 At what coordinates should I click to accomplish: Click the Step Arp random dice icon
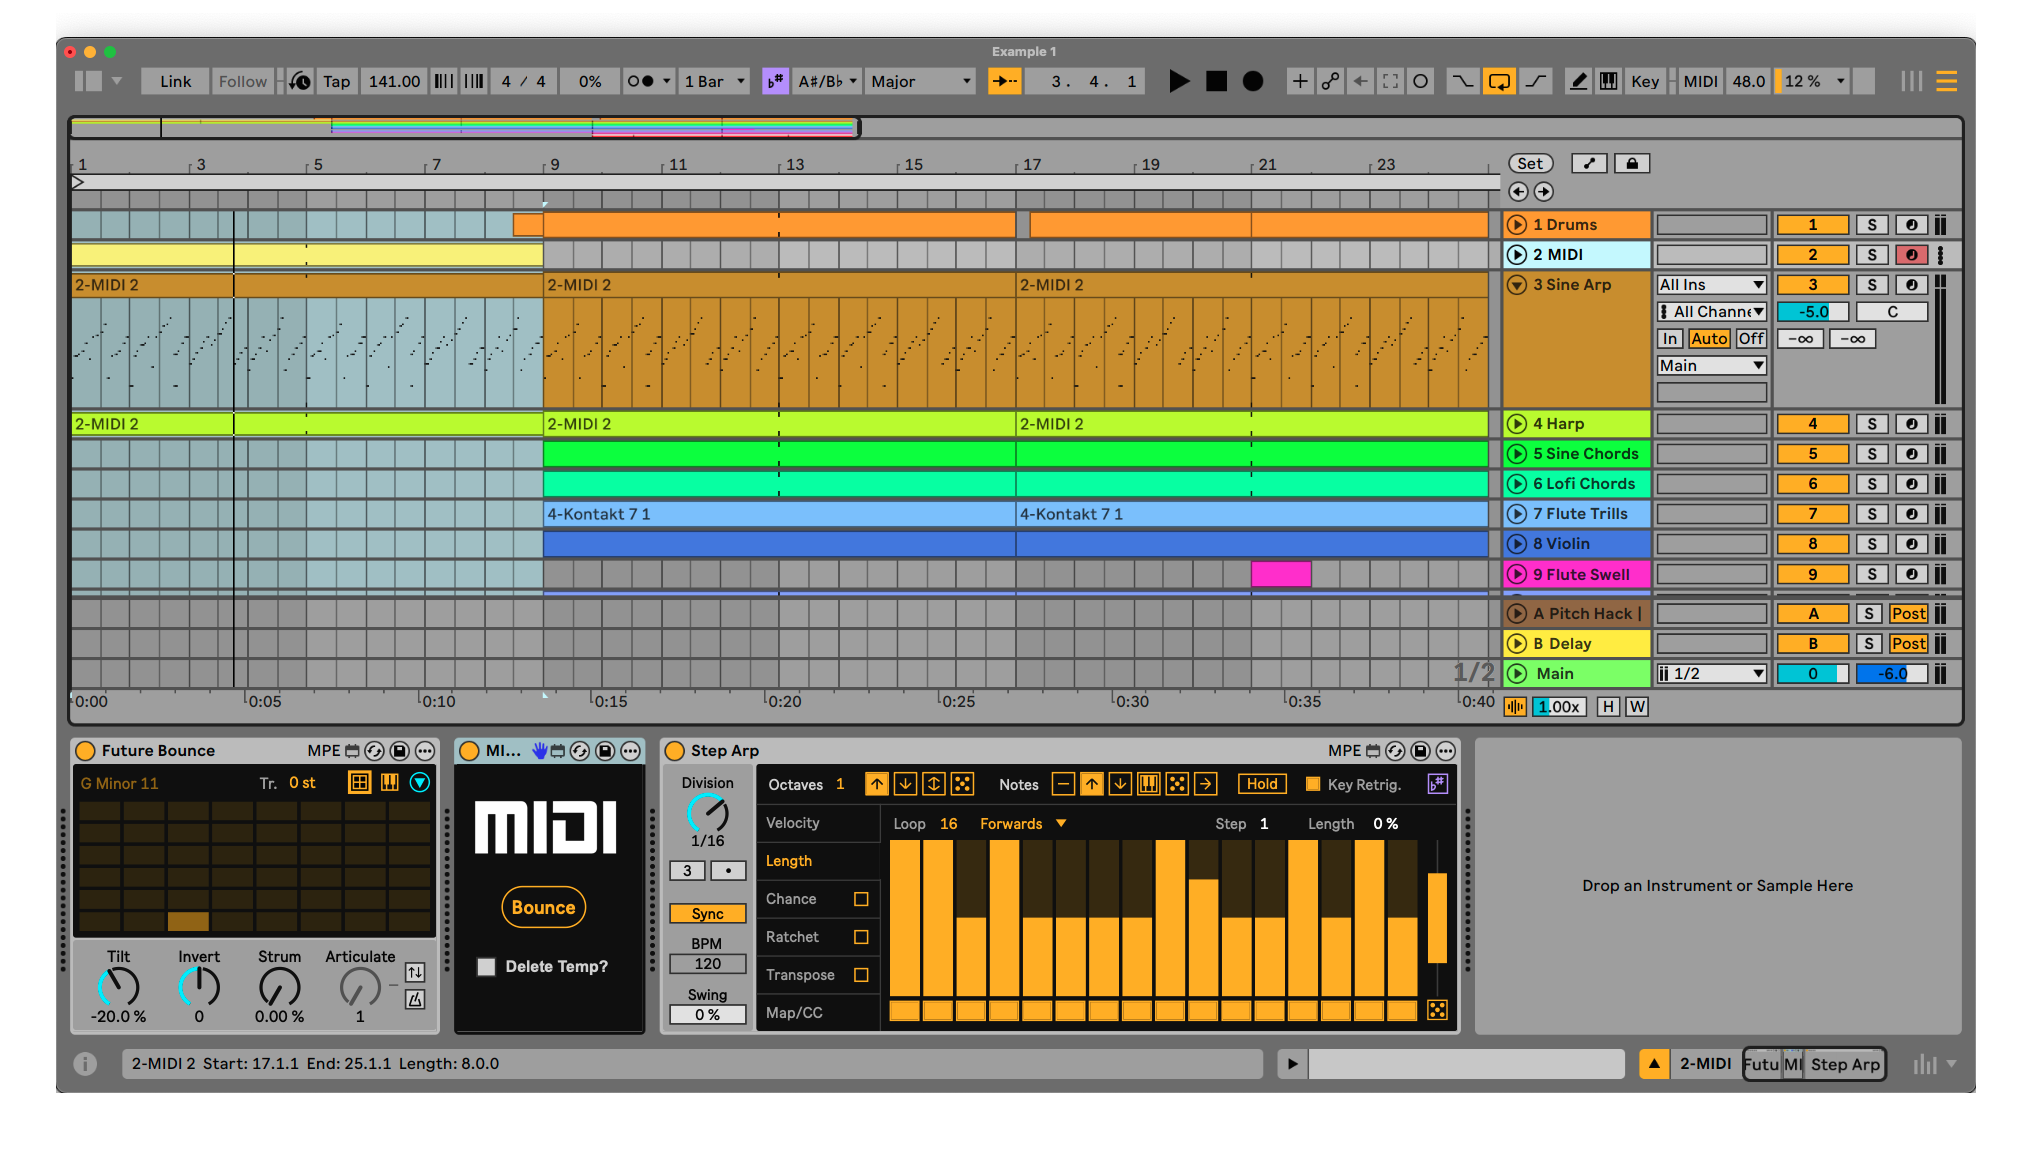1437,1010
